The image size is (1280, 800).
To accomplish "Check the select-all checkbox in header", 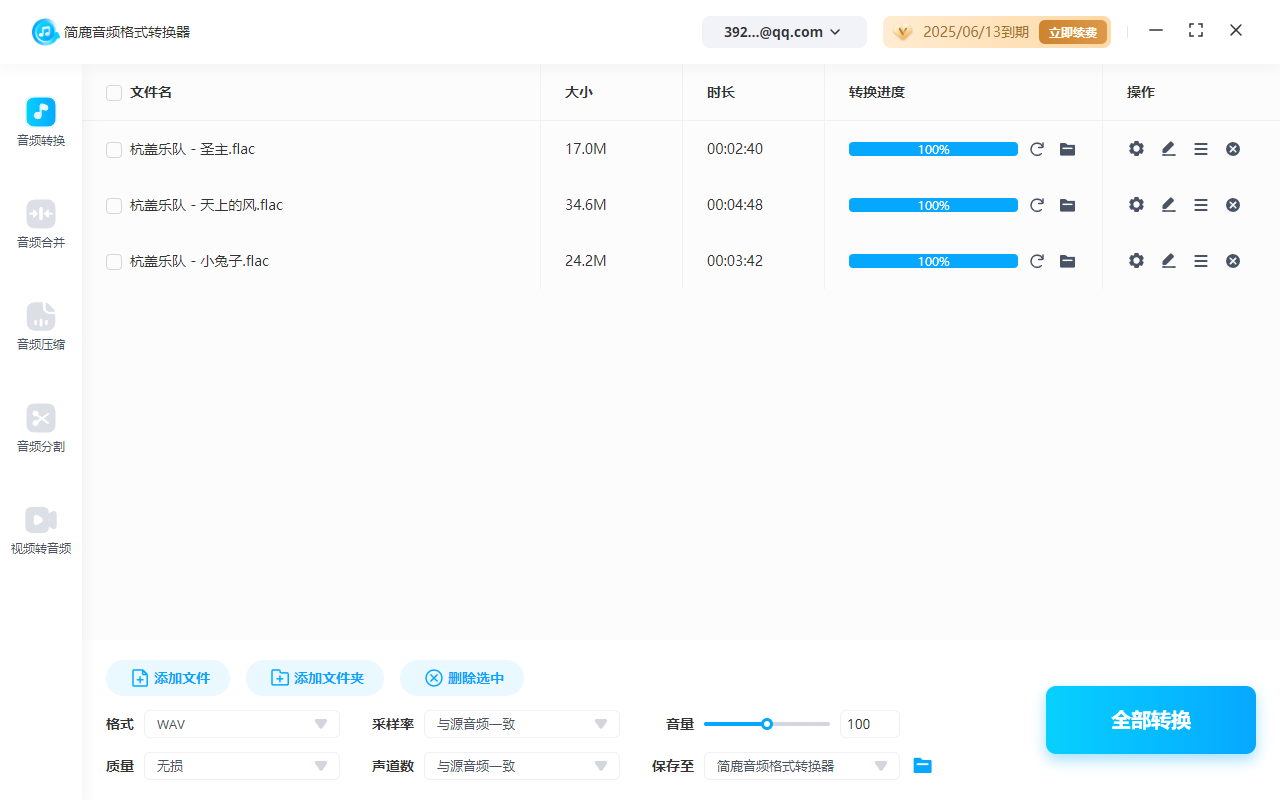I will point(113,92).
